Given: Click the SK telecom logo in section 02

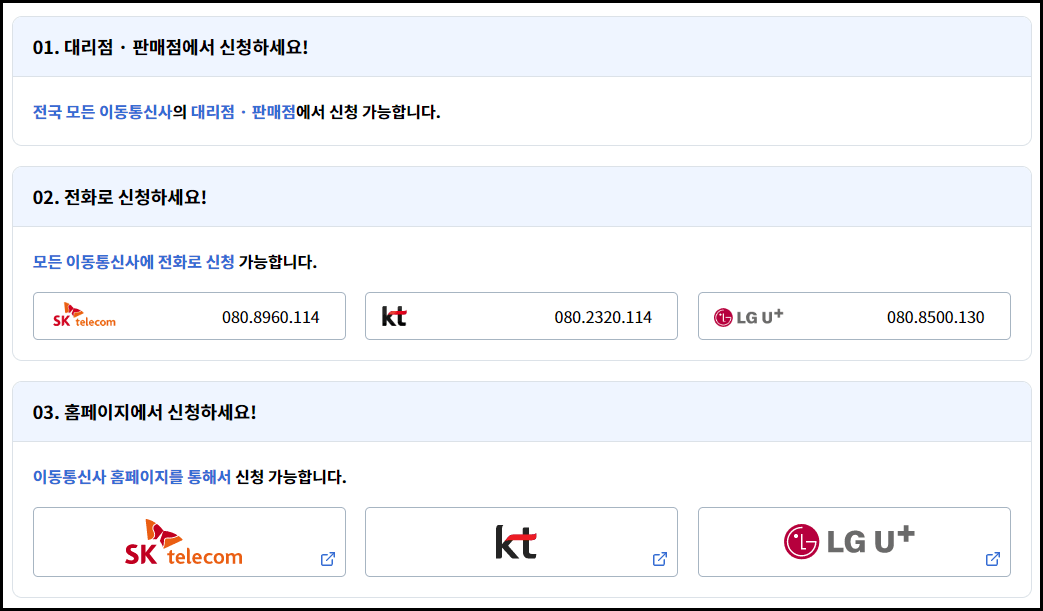Looking at the screenshot, I should coord(84,315).
